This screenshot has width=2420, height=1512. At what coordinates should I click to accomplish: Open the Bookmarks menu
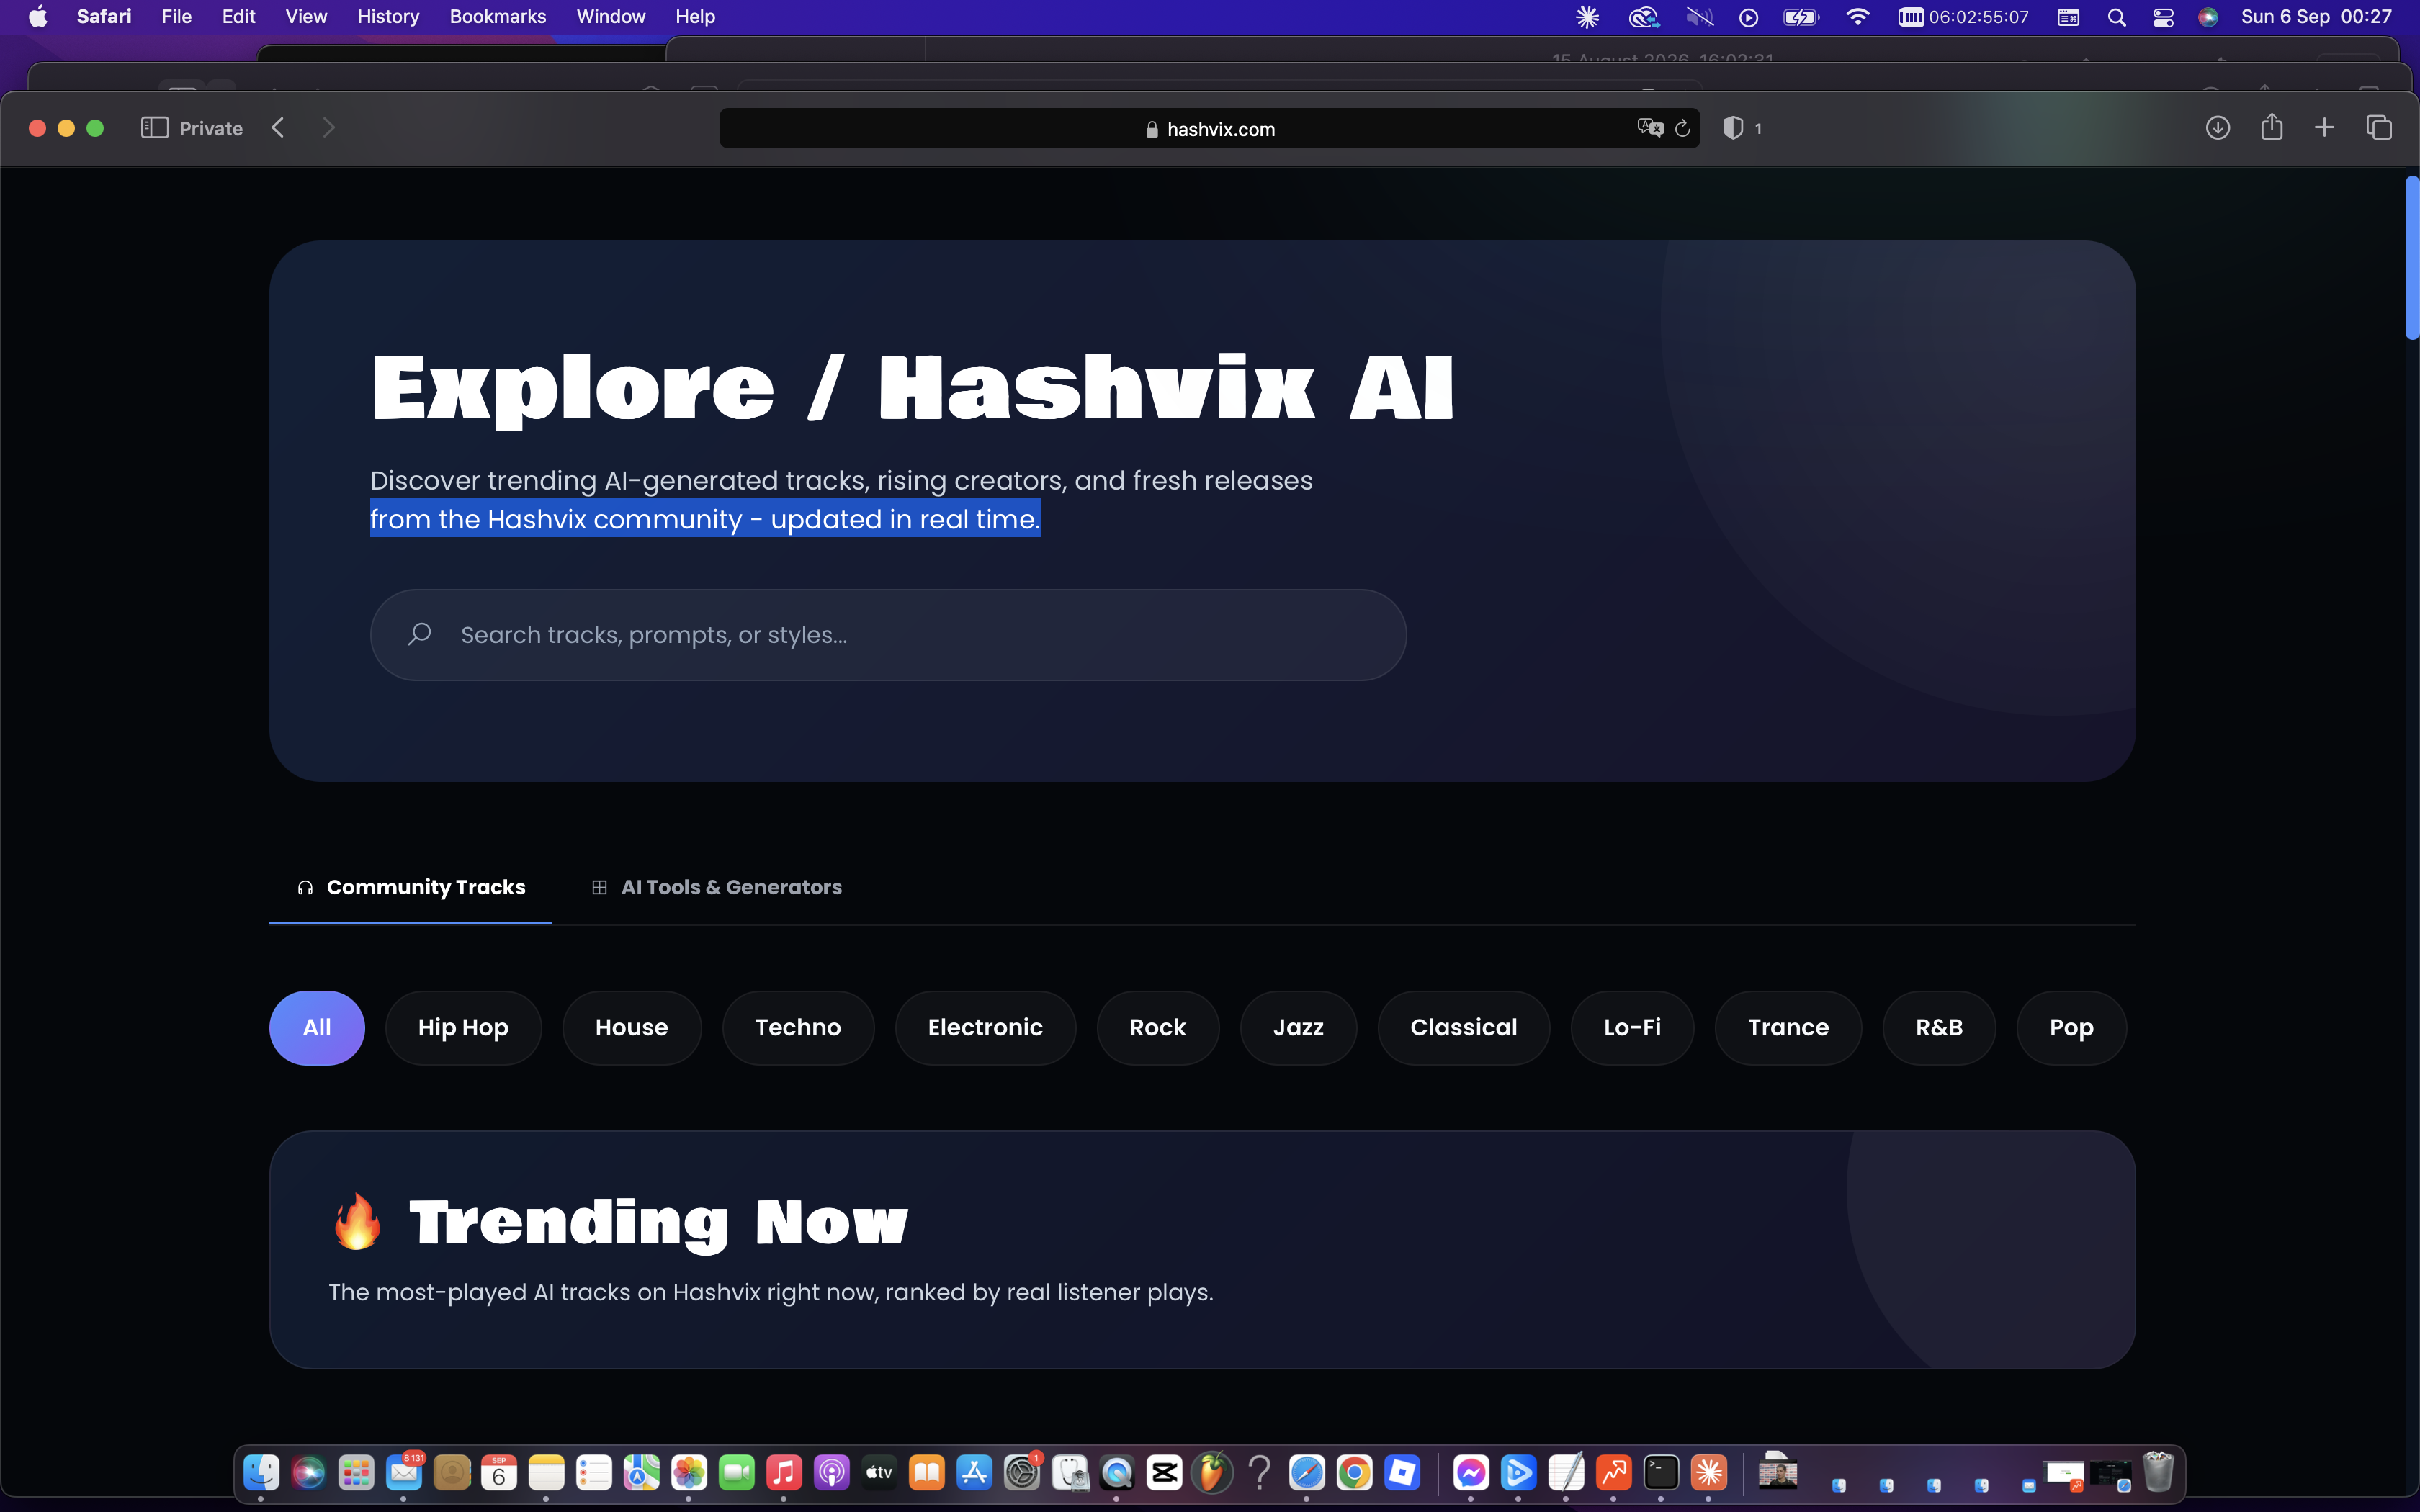pyautogui.click(x=498, y=17)
